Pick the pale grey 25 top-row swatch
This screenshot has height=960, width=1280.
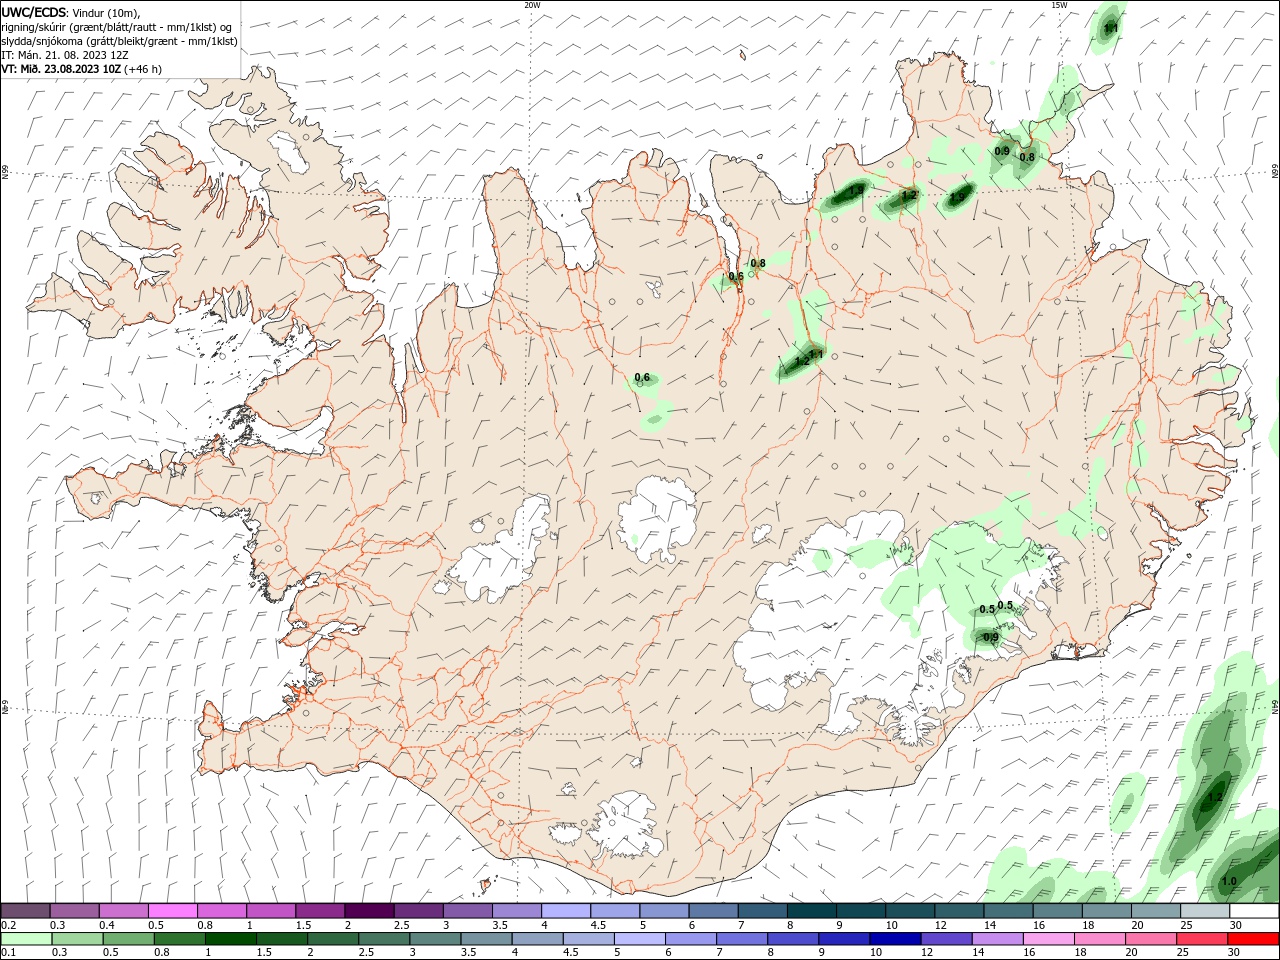(1205, 911)
